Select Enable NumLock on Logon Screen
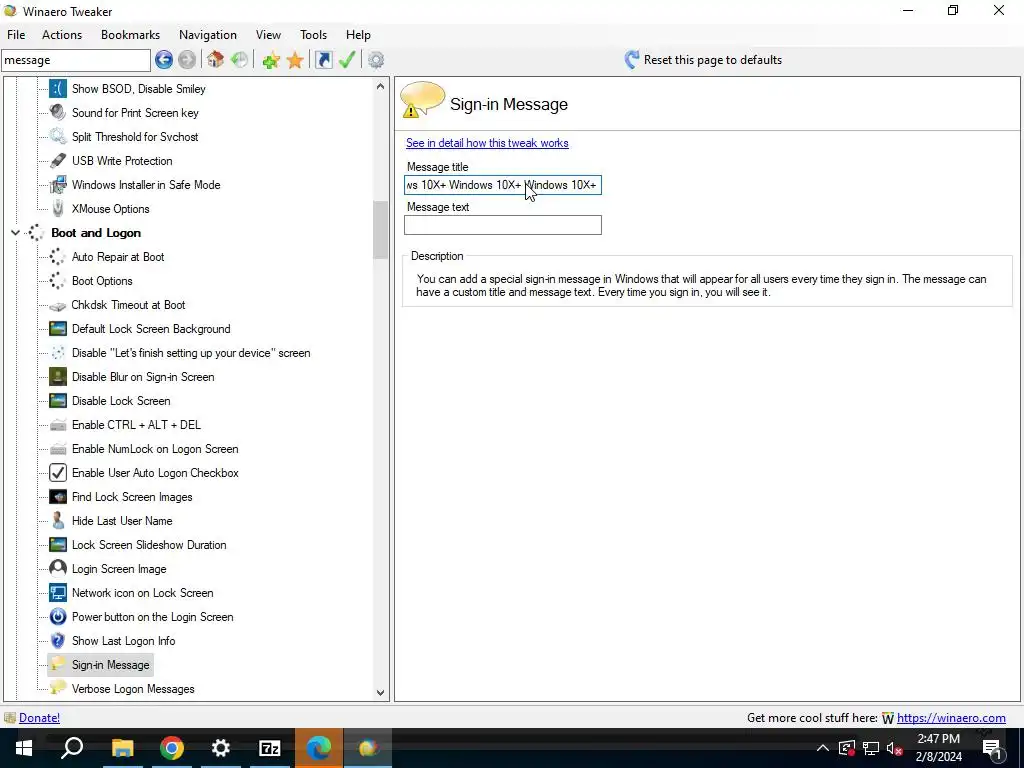The height and width of the screenshot is (768, 1024). tap(155, 449)
